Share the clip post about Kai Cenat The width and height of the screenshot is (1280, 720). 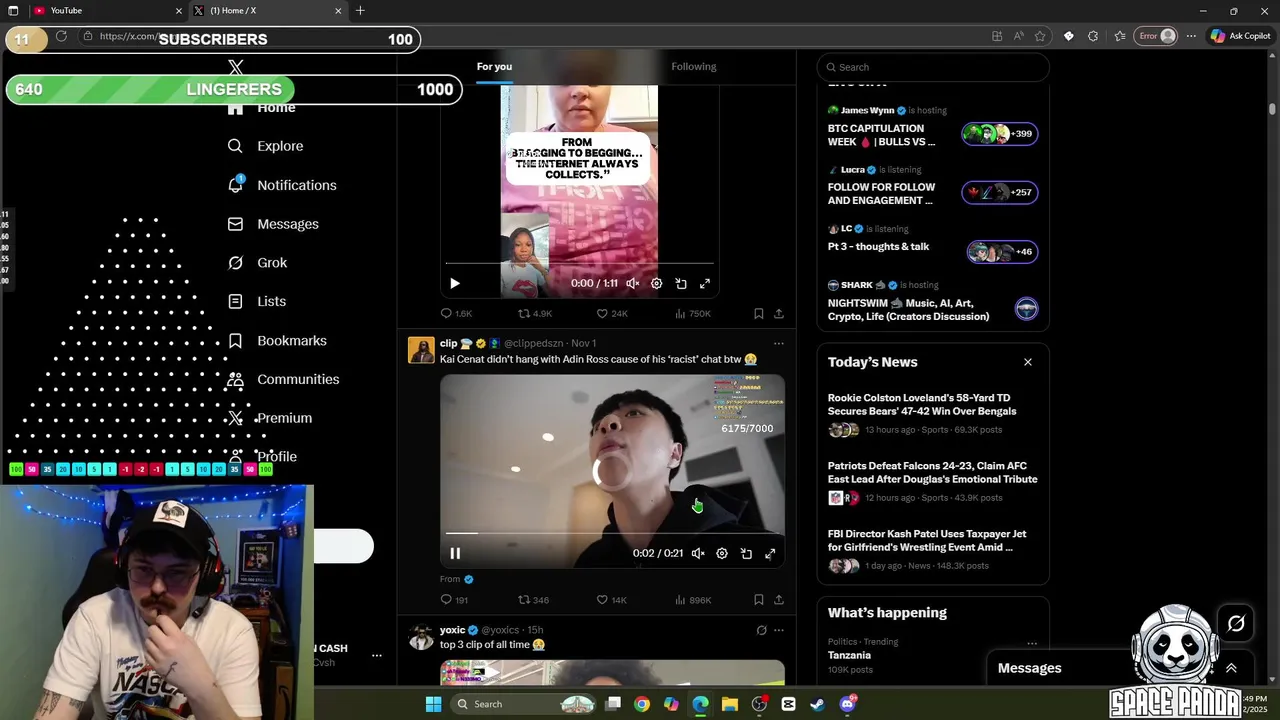779,600
